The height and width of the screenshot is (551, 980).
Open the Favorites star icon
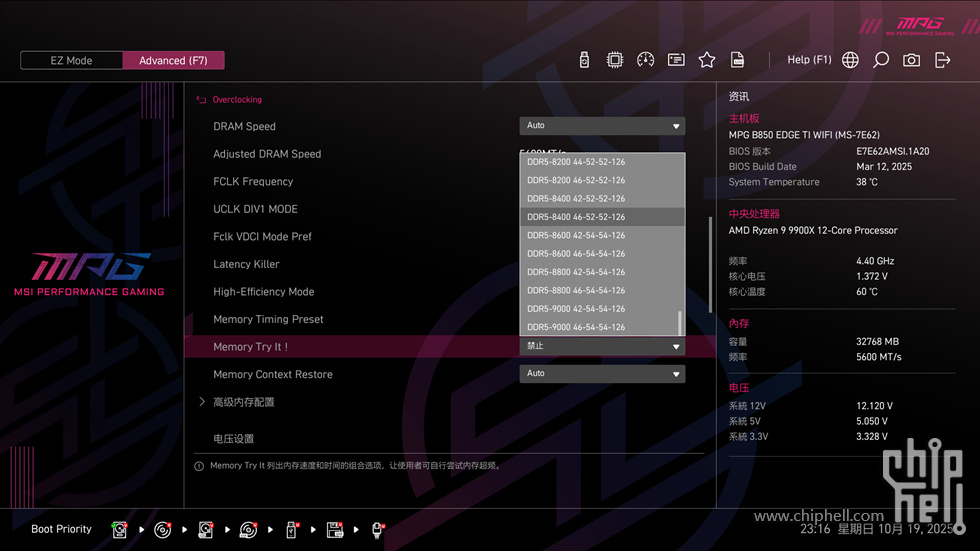pyautogui.click(x=707, y=60)
